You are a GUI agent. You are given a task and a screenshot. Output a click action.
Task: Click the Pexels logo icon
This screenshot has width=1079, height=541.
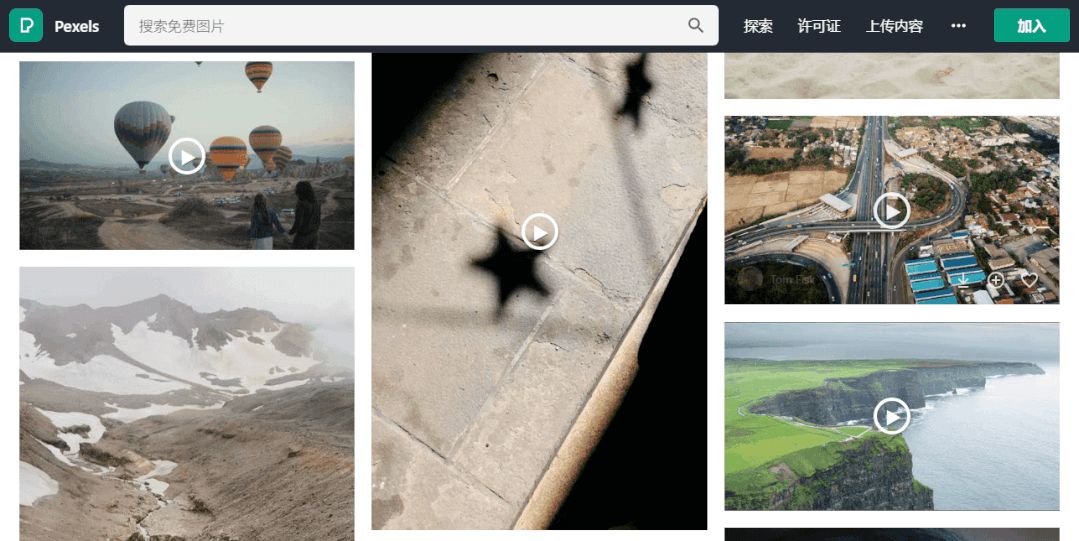[x=26, y=25]
